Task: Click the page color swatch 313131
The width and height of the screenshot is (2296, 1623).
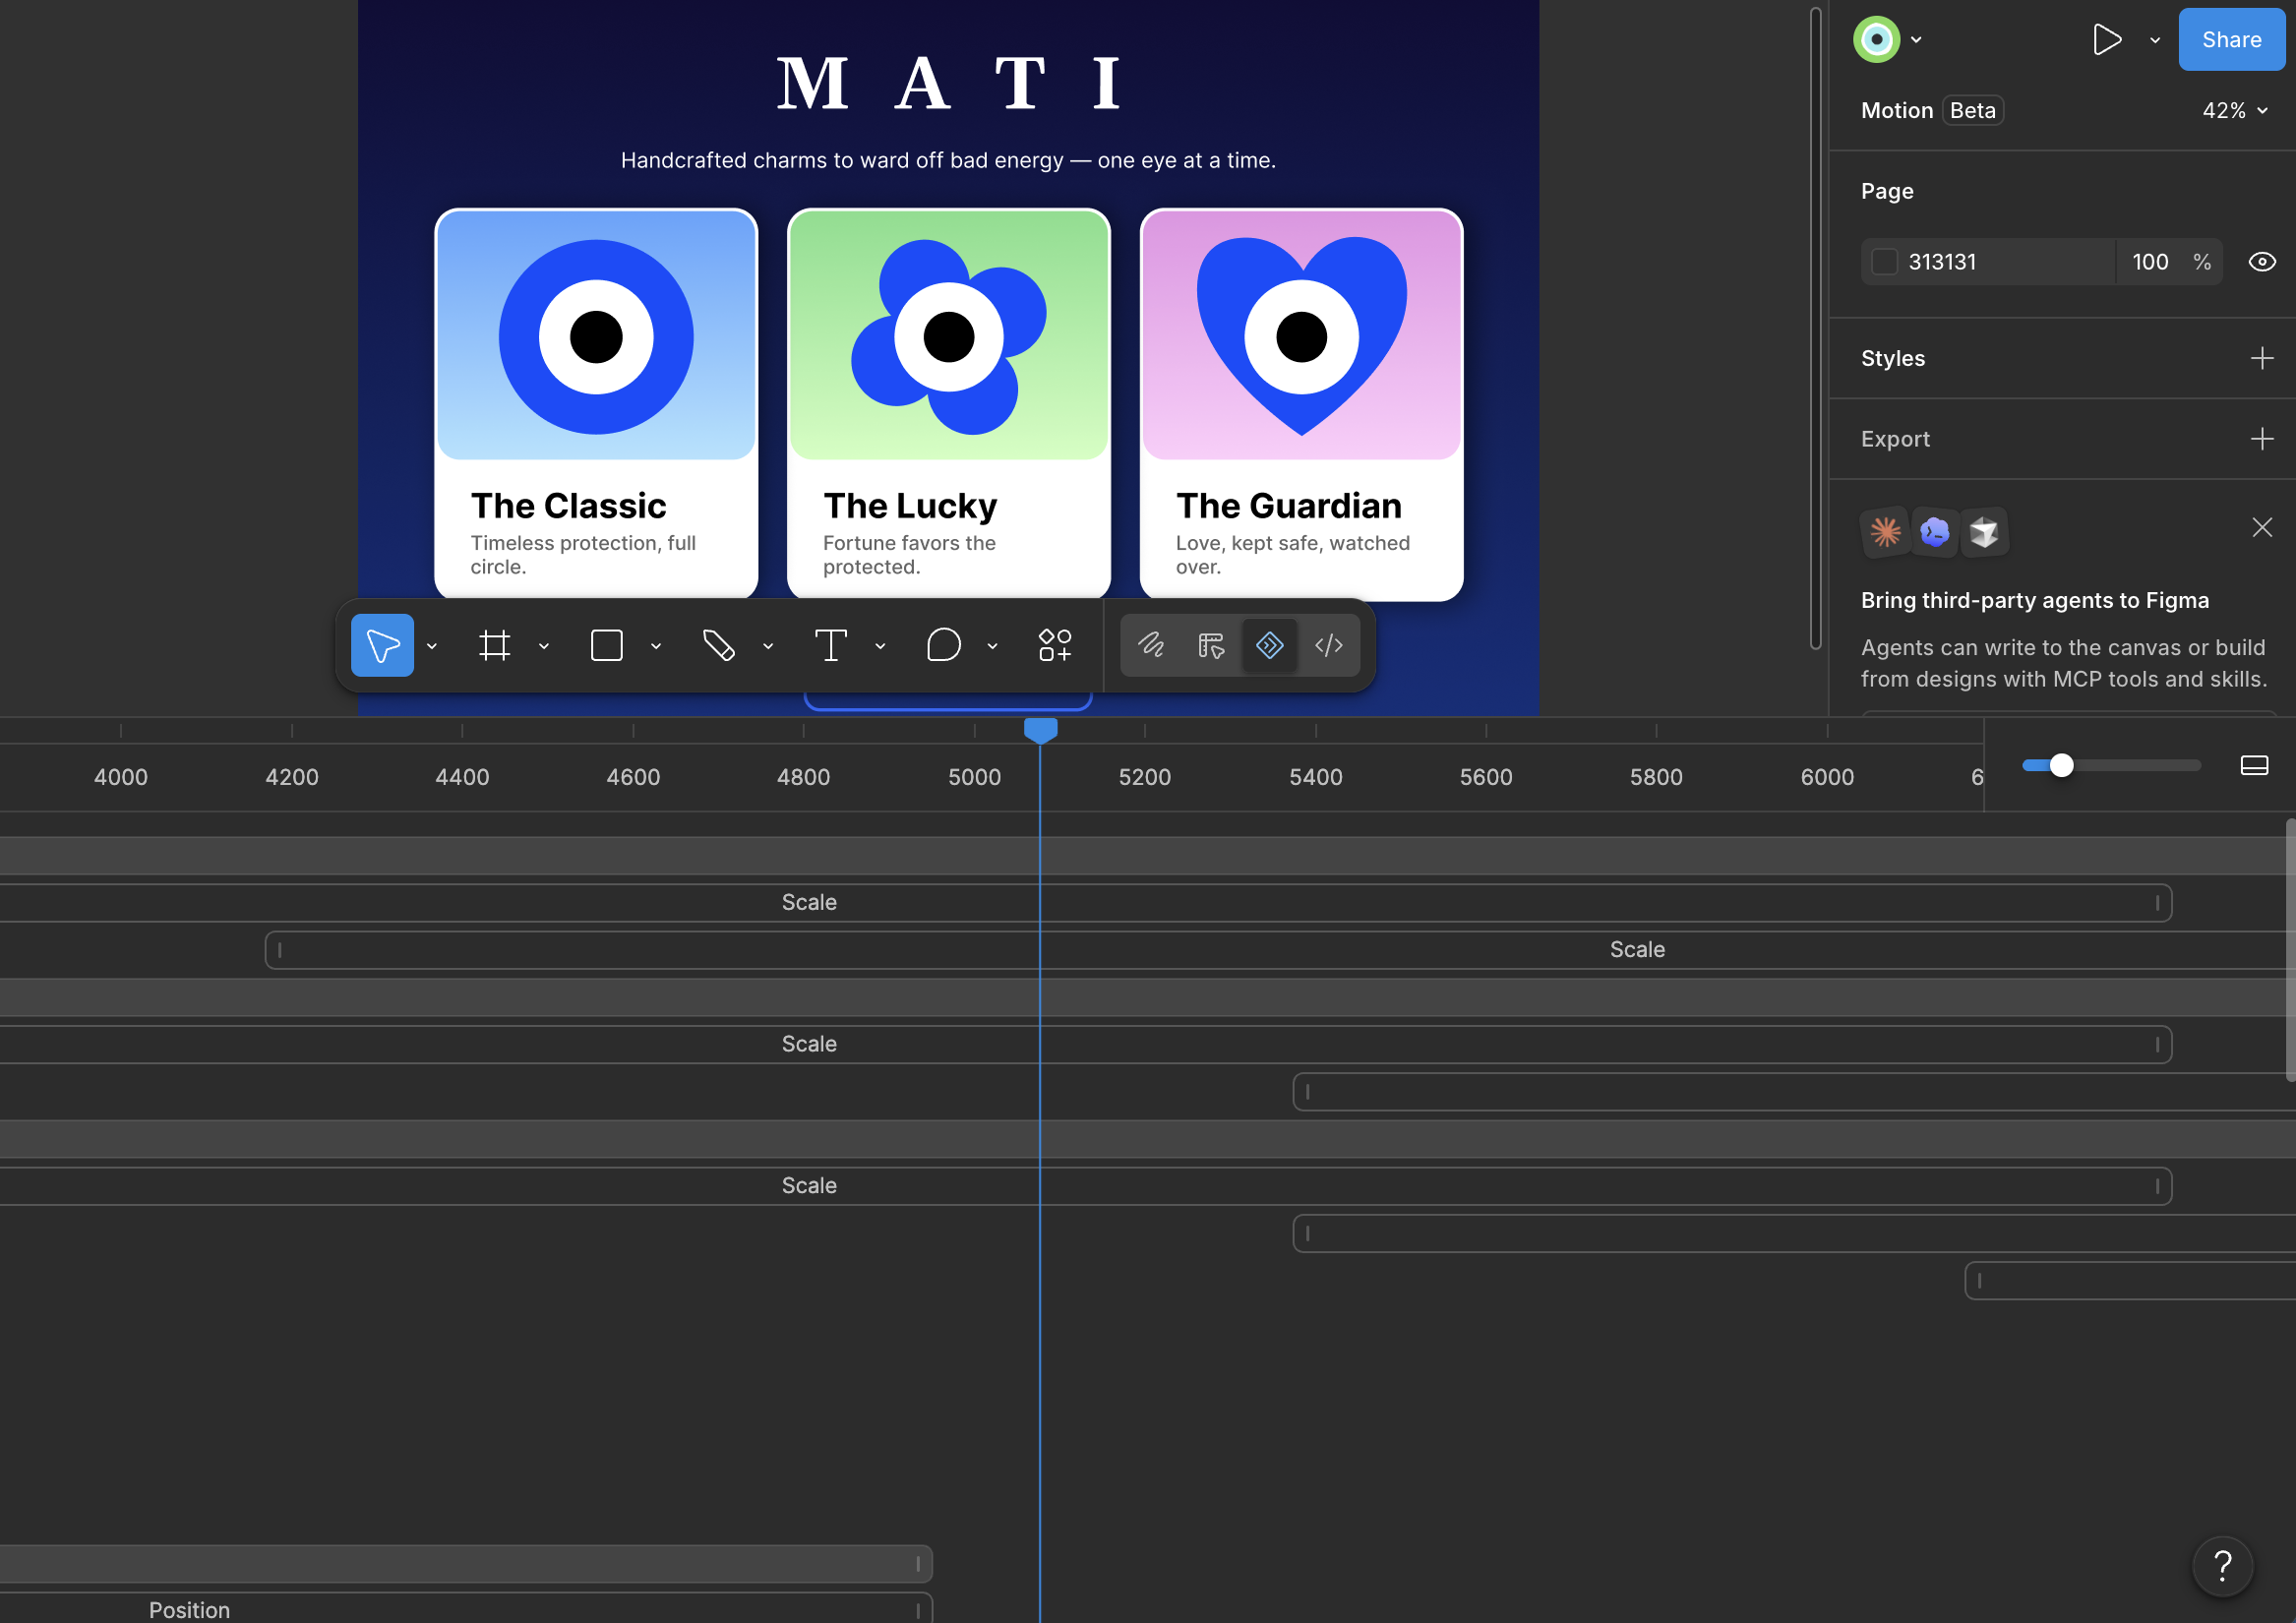Action: [1884, 262]
